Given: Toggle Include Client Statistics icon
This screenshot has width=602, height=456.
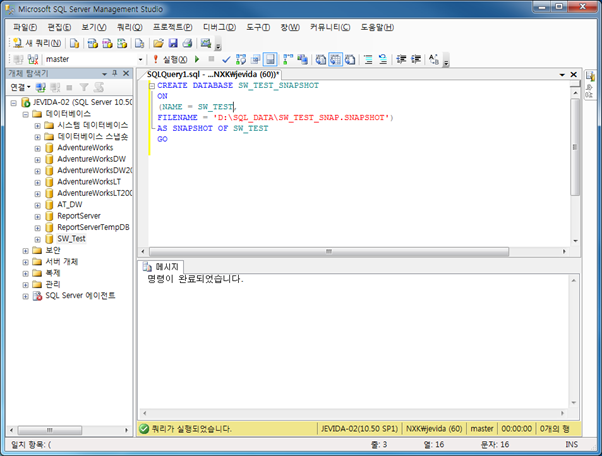Looking at the screenshot, I should (x=303, y=59).
